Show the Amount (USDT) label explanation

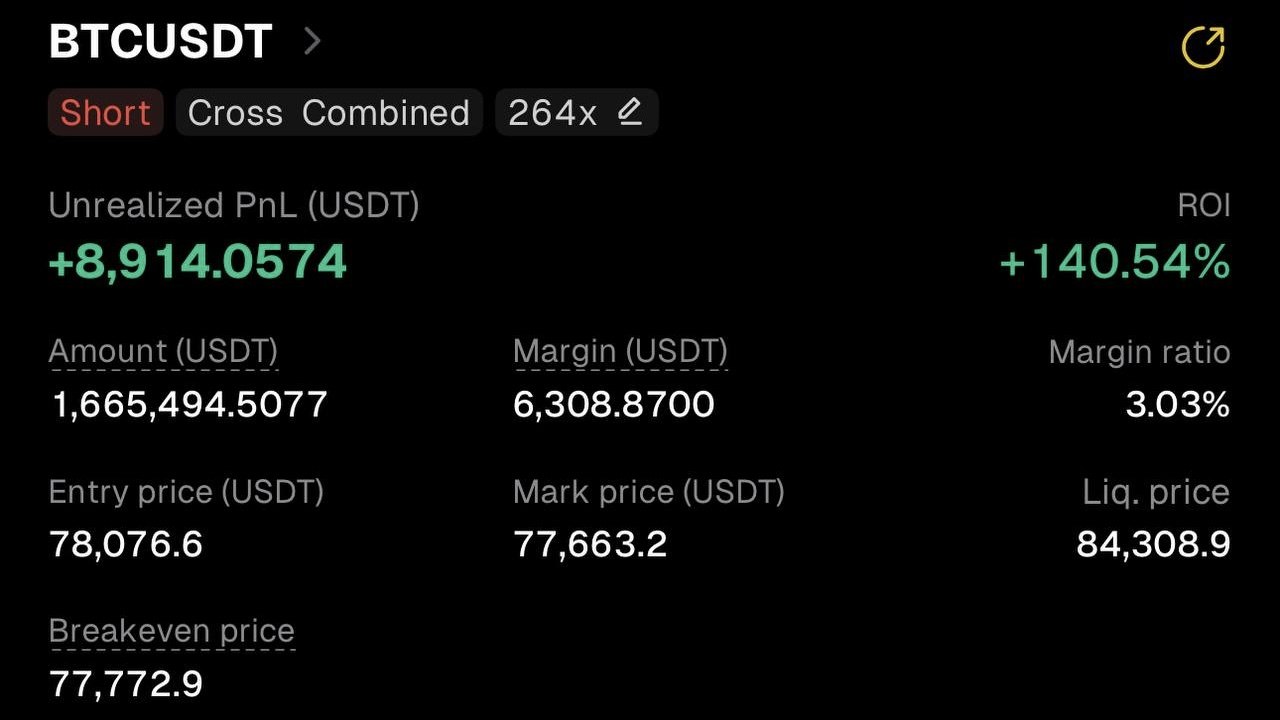pyautogui.click(x=163, y=352)
